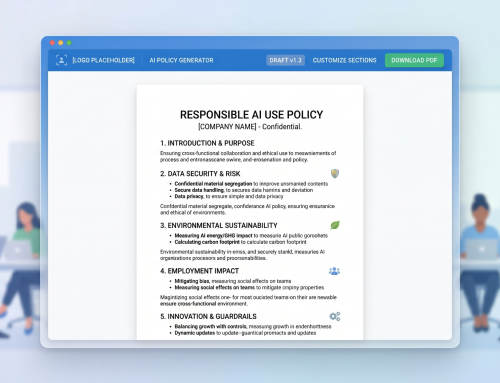Click the 3. Environmental Sustainability heading
Image resolution: width=500 pixels, height=383 pixels.
click(219, 225)
